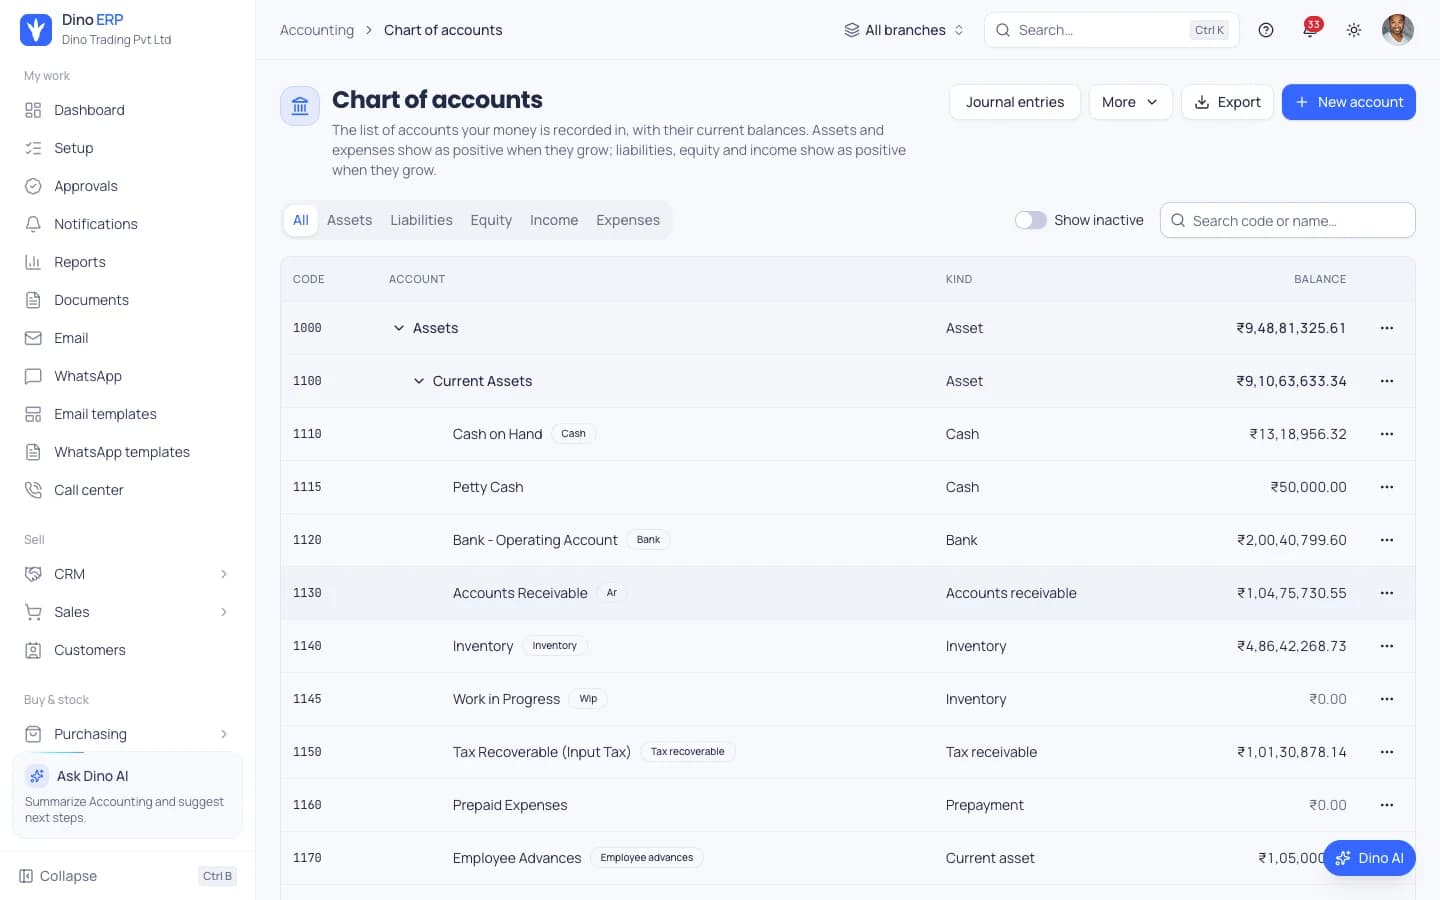Open row actions for Inventory account

tap(1387, 646)
